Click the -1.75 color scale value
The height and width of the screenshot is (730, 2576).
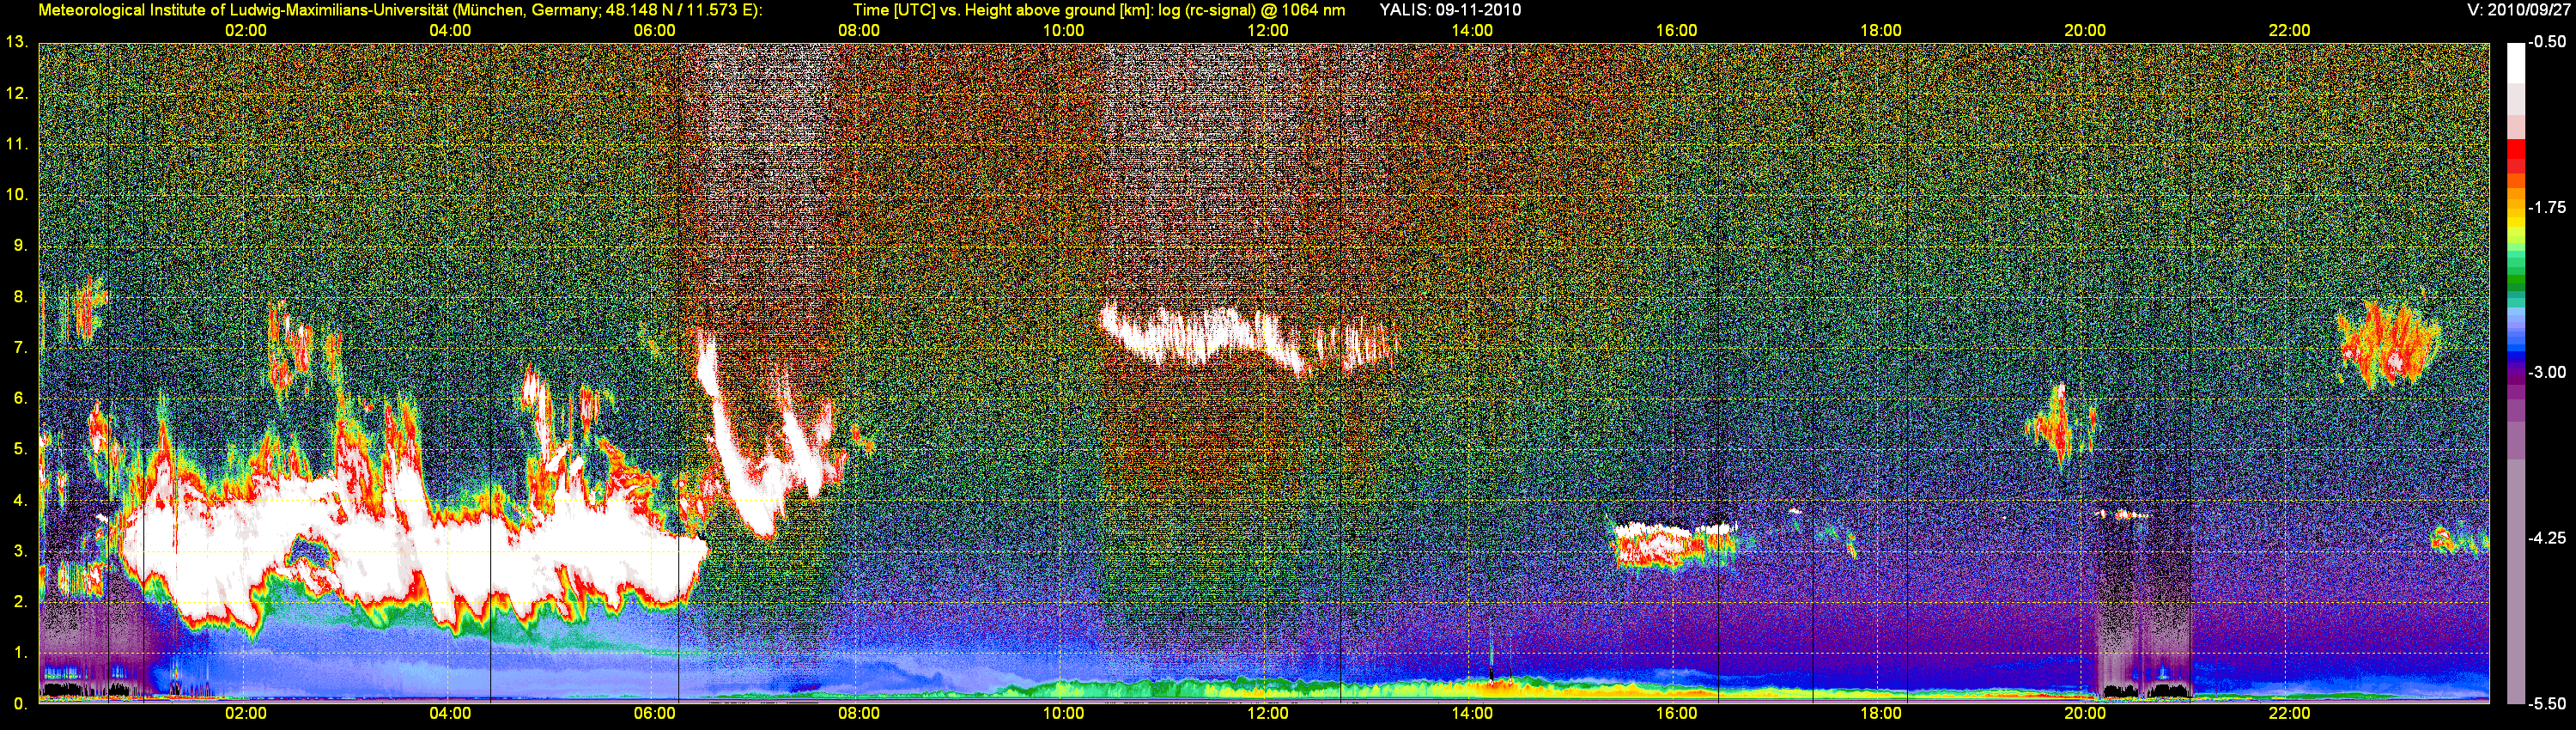coord(2547,208)
